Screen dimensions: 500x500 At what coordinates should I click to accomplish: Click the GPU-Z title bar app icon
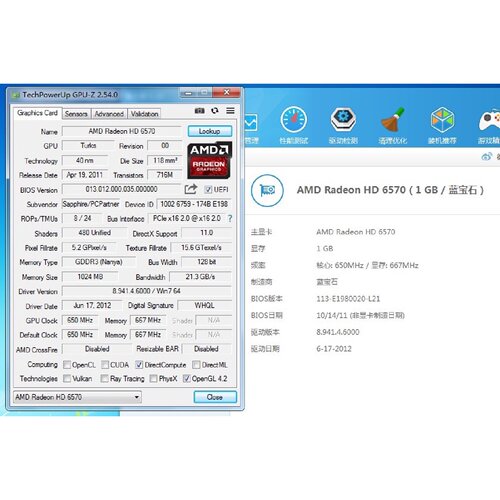[15, 95]
